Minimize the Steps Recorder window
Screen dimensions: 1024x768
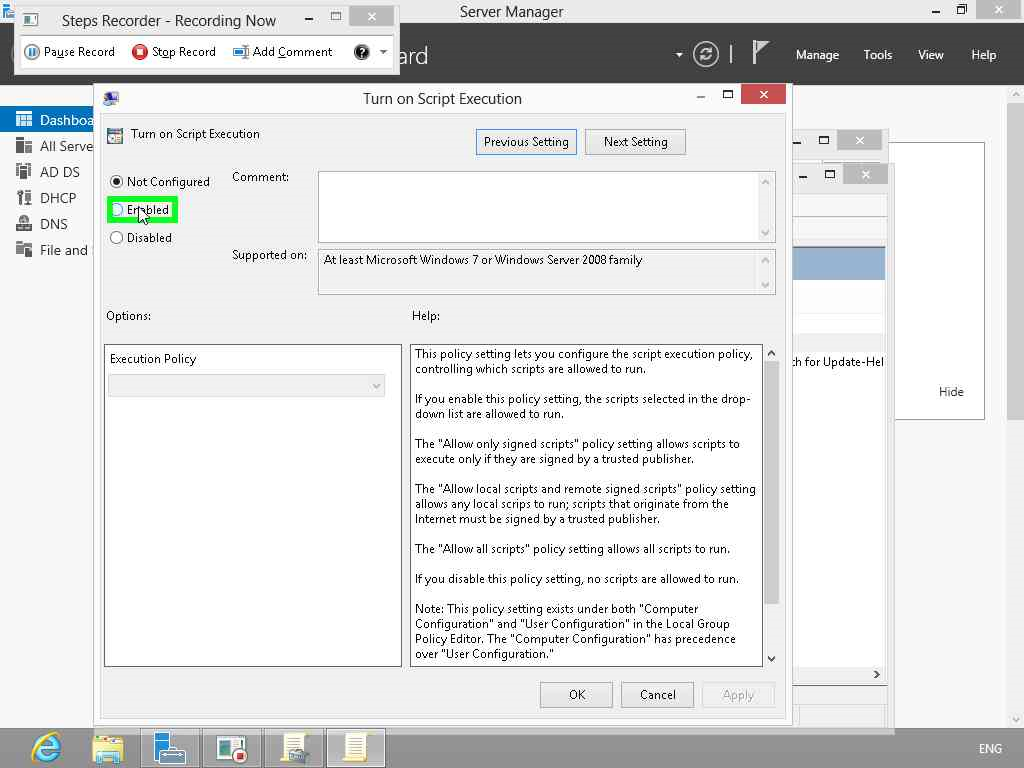tap(309, 18)
